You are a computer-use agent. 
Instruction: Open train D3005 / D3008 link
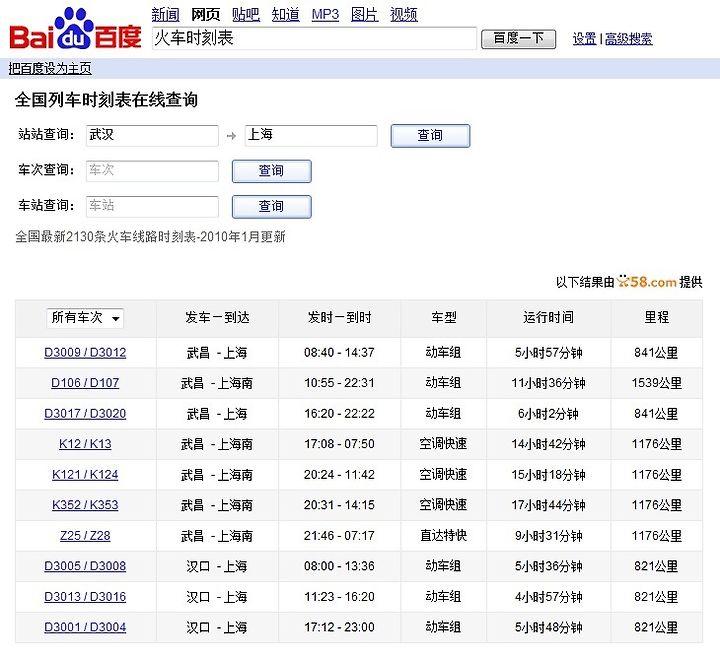click(85, 566)
